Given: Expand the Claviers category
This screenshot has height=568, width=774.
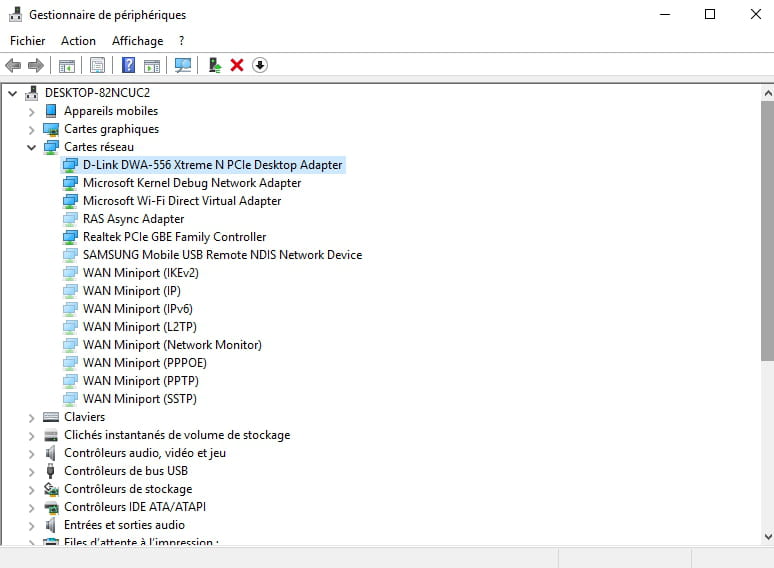Looking at the screenshot, I should point(32,418).
